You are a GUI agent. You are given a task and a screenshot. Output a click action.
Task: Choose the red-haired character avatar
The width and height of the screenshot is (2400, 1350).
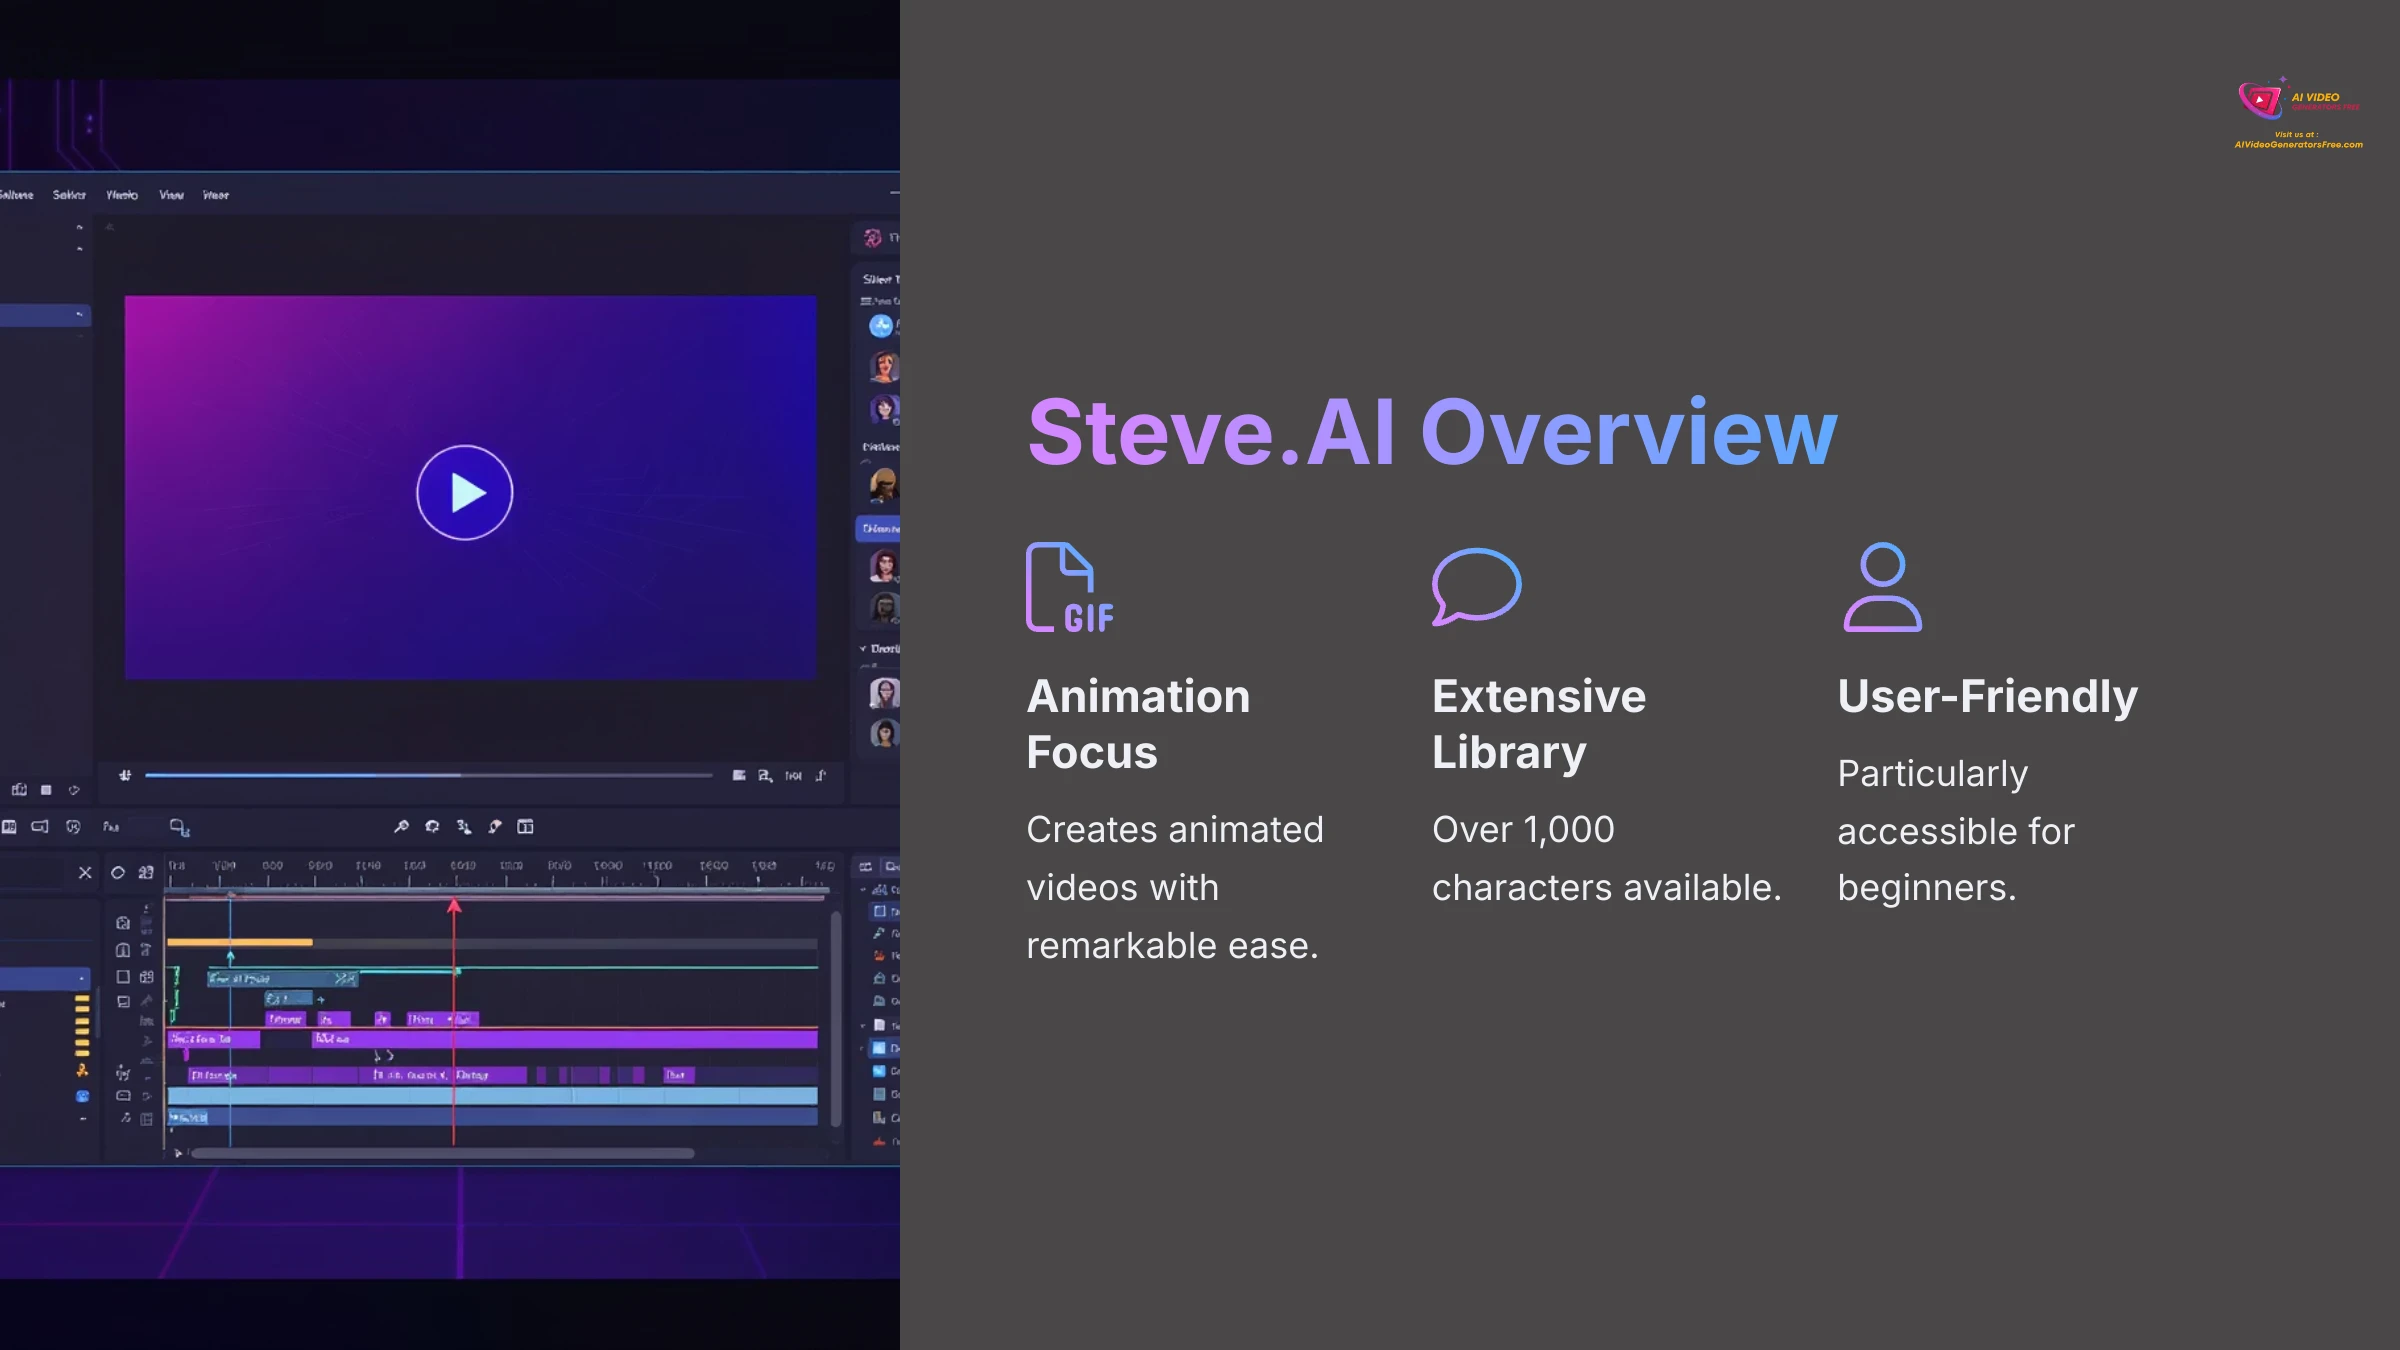pos(884,366)
